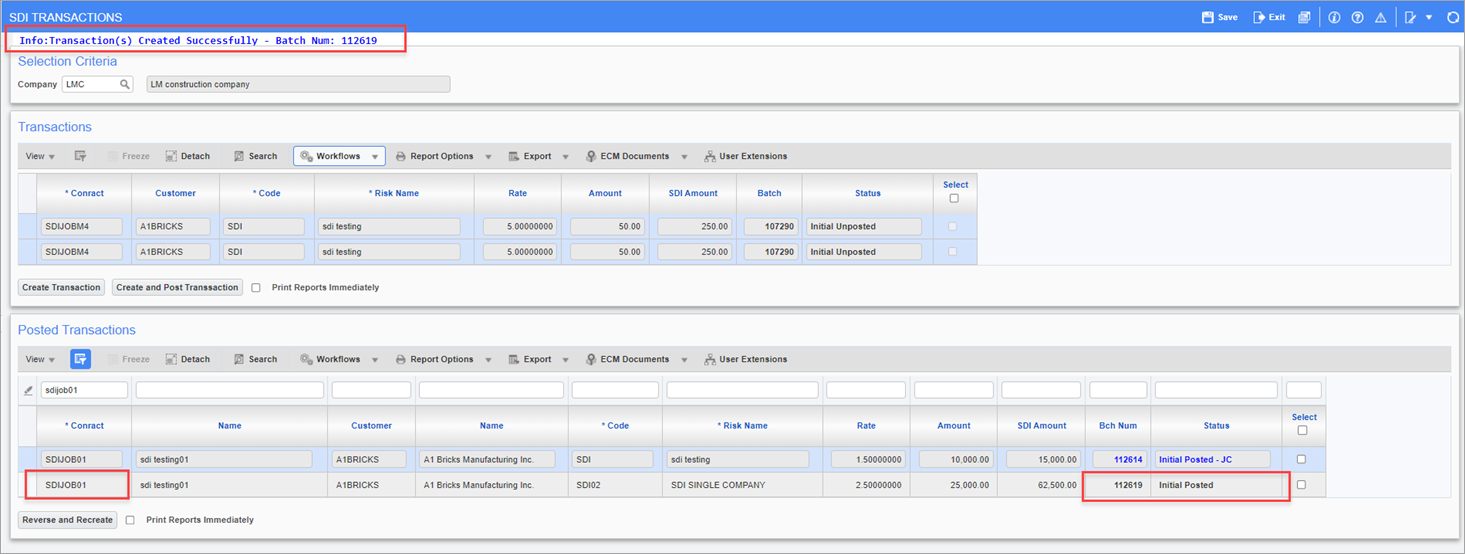Click Detach in Transactions toolbar
The width and height of the screenshot is (1465, 554).
tap(187, 157)
